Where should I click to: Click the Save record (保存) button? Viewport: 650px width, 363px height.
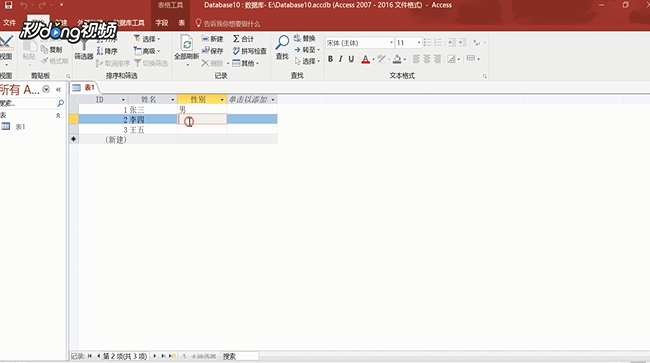[x=212, y=51]
